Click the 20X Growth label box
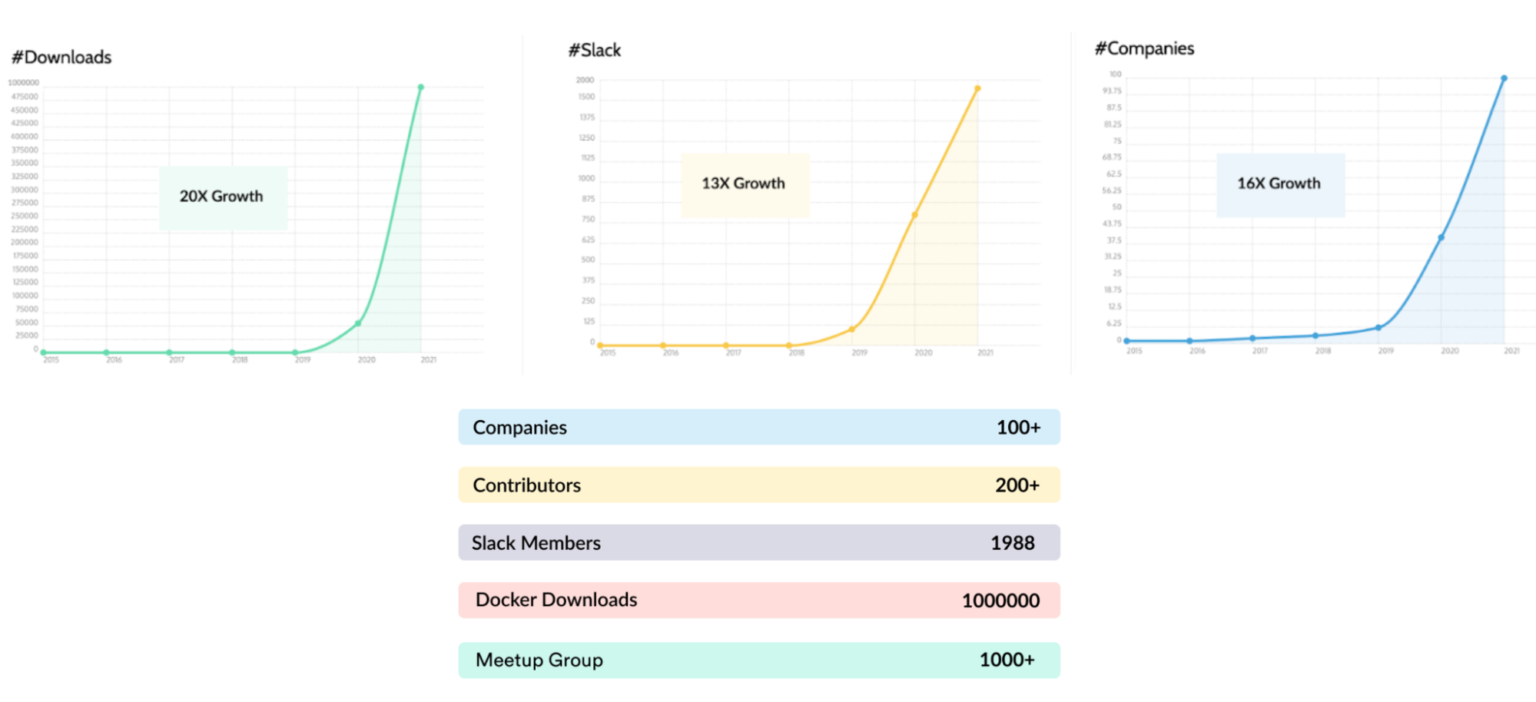Viewport: 1536px width, 702px height. click(x=222, y=197)
